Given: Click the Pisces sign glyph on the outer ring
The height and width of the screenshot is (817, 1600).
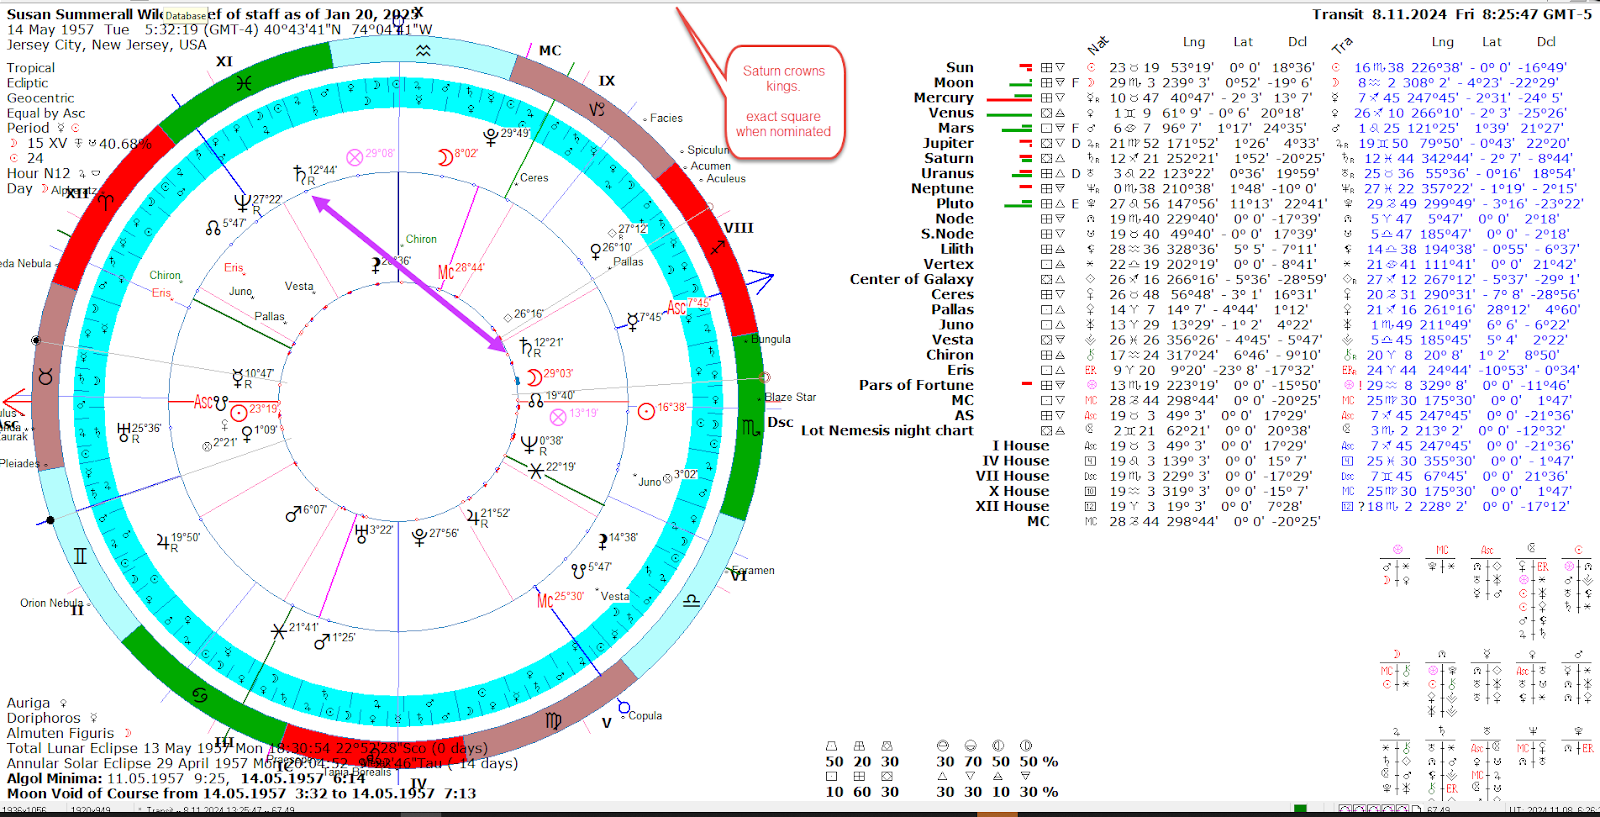Looking at the screenshot, I should pyautogui.click(x=244, y=84).
